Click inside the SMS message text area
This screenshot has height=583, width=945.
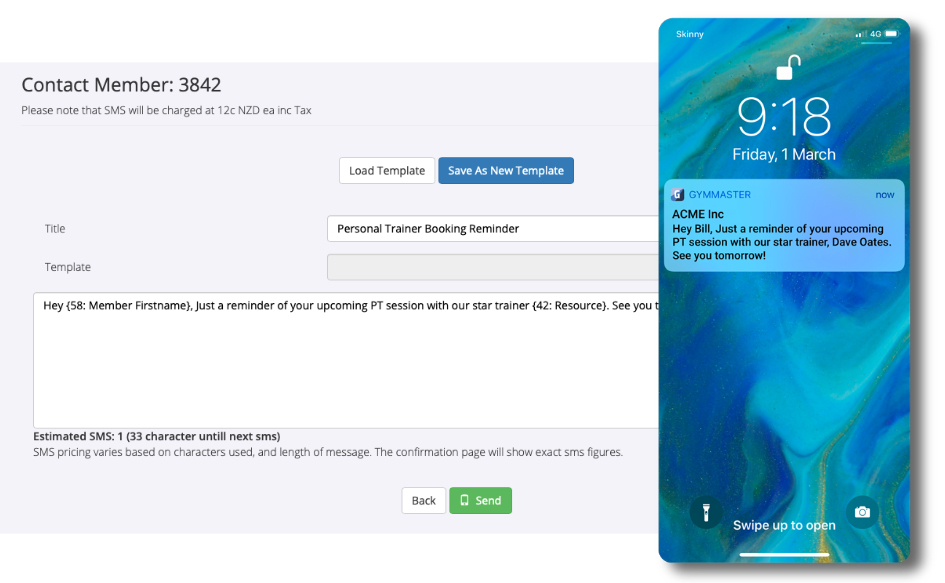(346, 361)
